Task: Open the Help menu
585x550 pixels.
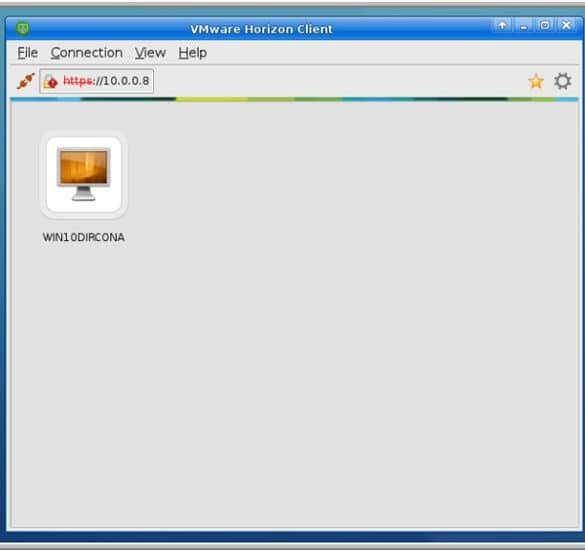Action: pyautogui.click(x=193, y=53)
